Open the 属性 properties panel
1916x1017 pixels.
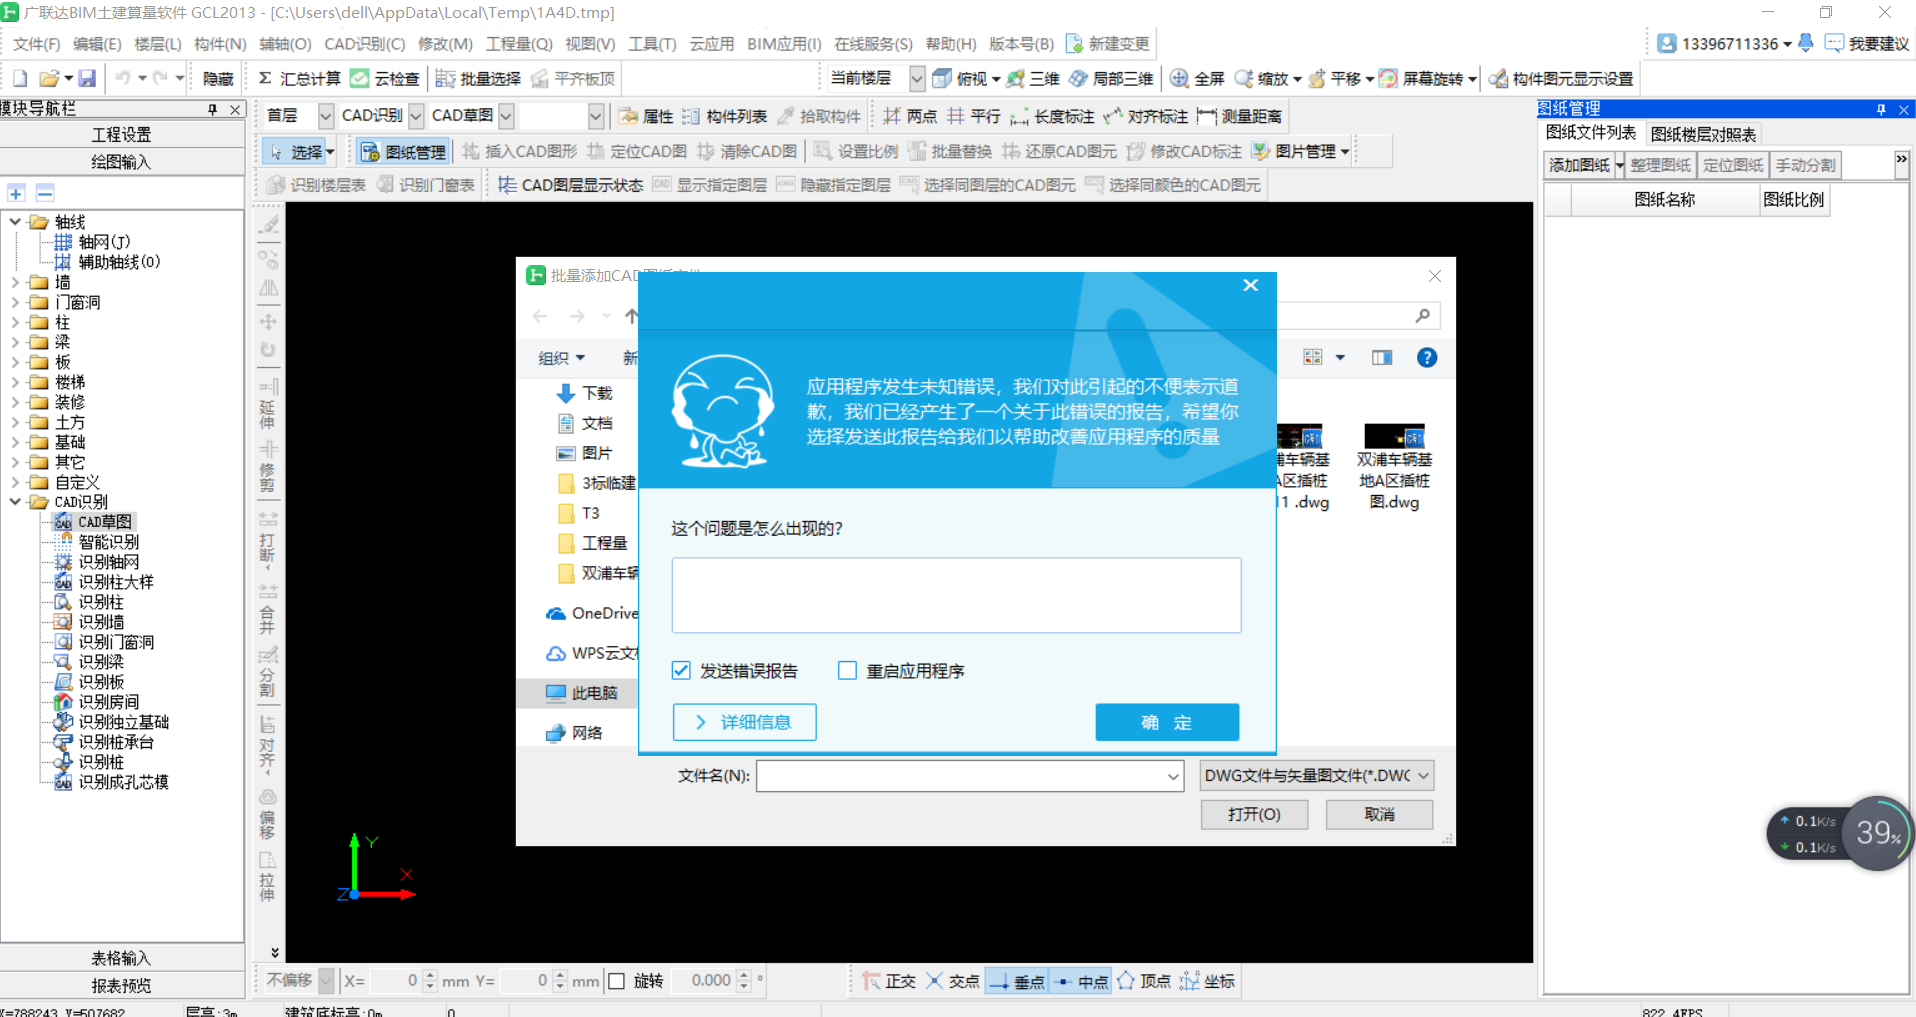pyautogui.click(x=646, y=116)
